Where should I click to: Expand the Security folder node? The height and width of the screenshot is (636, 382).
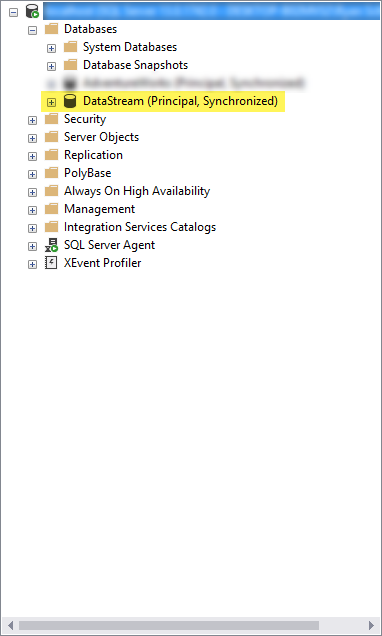pos(32,120)
